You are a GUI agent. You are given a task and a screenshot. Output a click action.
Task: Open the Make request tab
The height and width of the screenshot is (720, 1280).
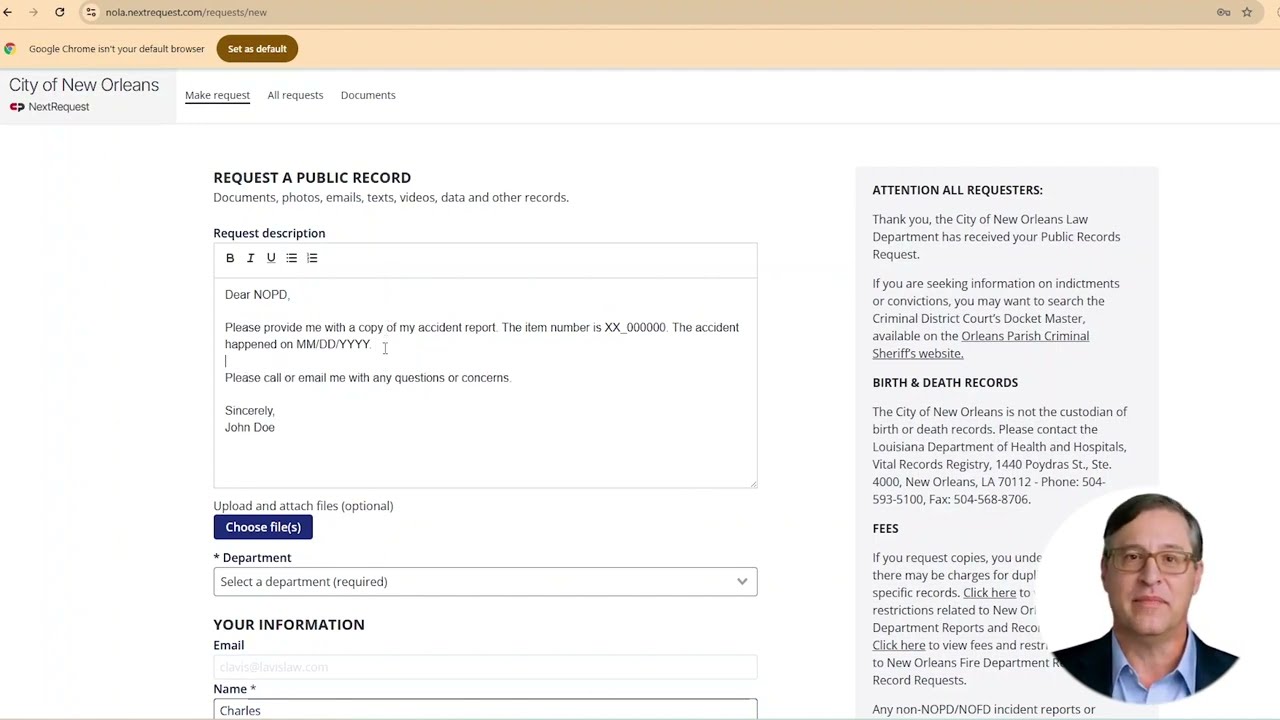(217, 95)
